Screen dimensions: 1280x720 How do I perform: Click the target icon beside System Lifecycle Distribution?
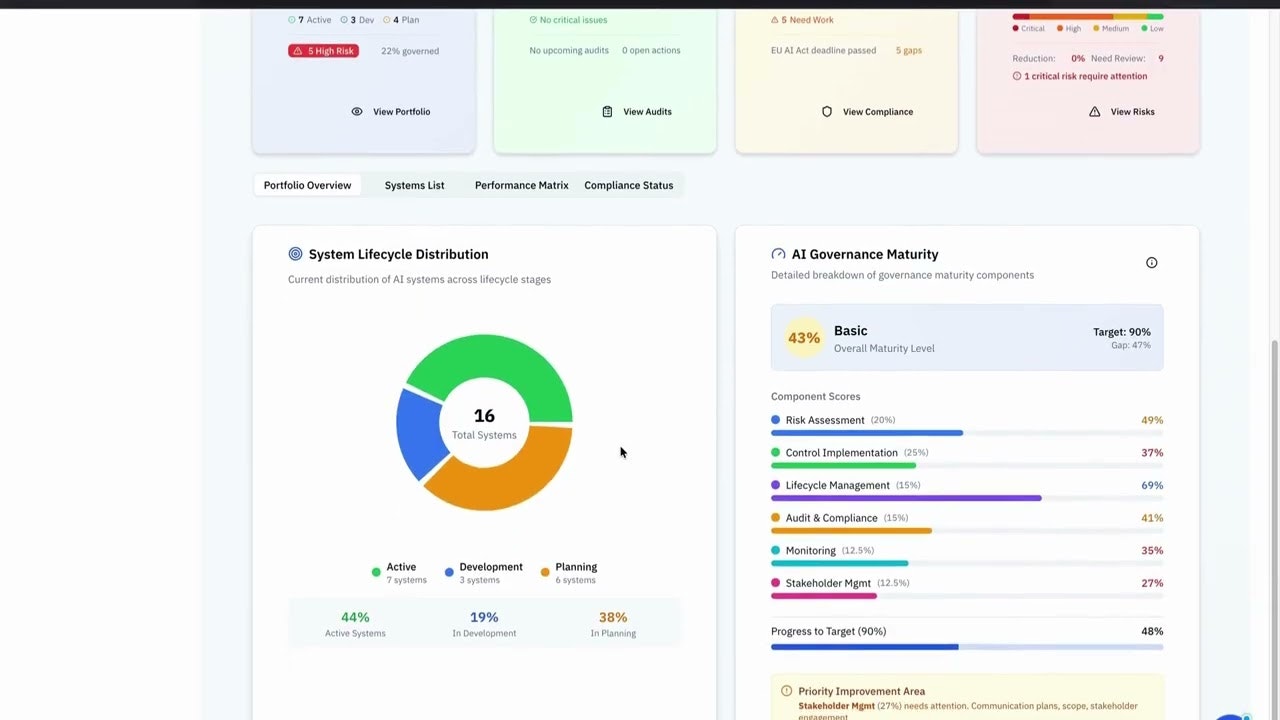(x=294, y=254)
